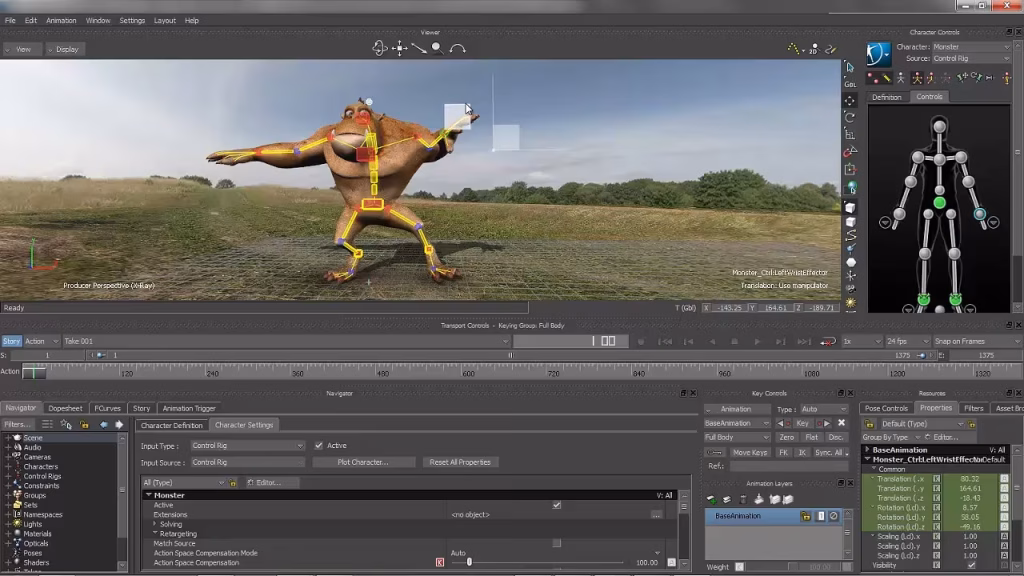Click the pan camera icon in the viewer toolbar
Image resolution: width=1024 pixels, height=576 pixels.
(399, 46)
